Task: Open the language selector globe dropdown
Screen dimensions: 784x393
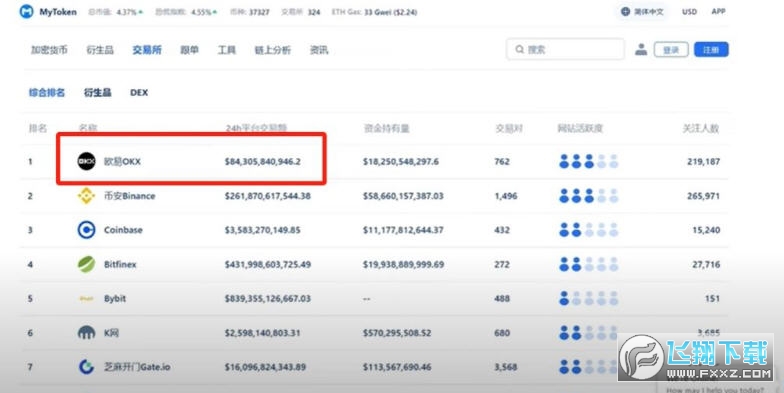Action: pos(642,12)
